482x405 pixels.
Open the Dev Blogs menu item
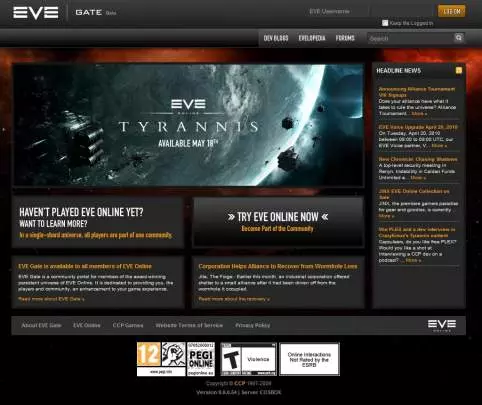pyautogui.click(x=276, y=38)
